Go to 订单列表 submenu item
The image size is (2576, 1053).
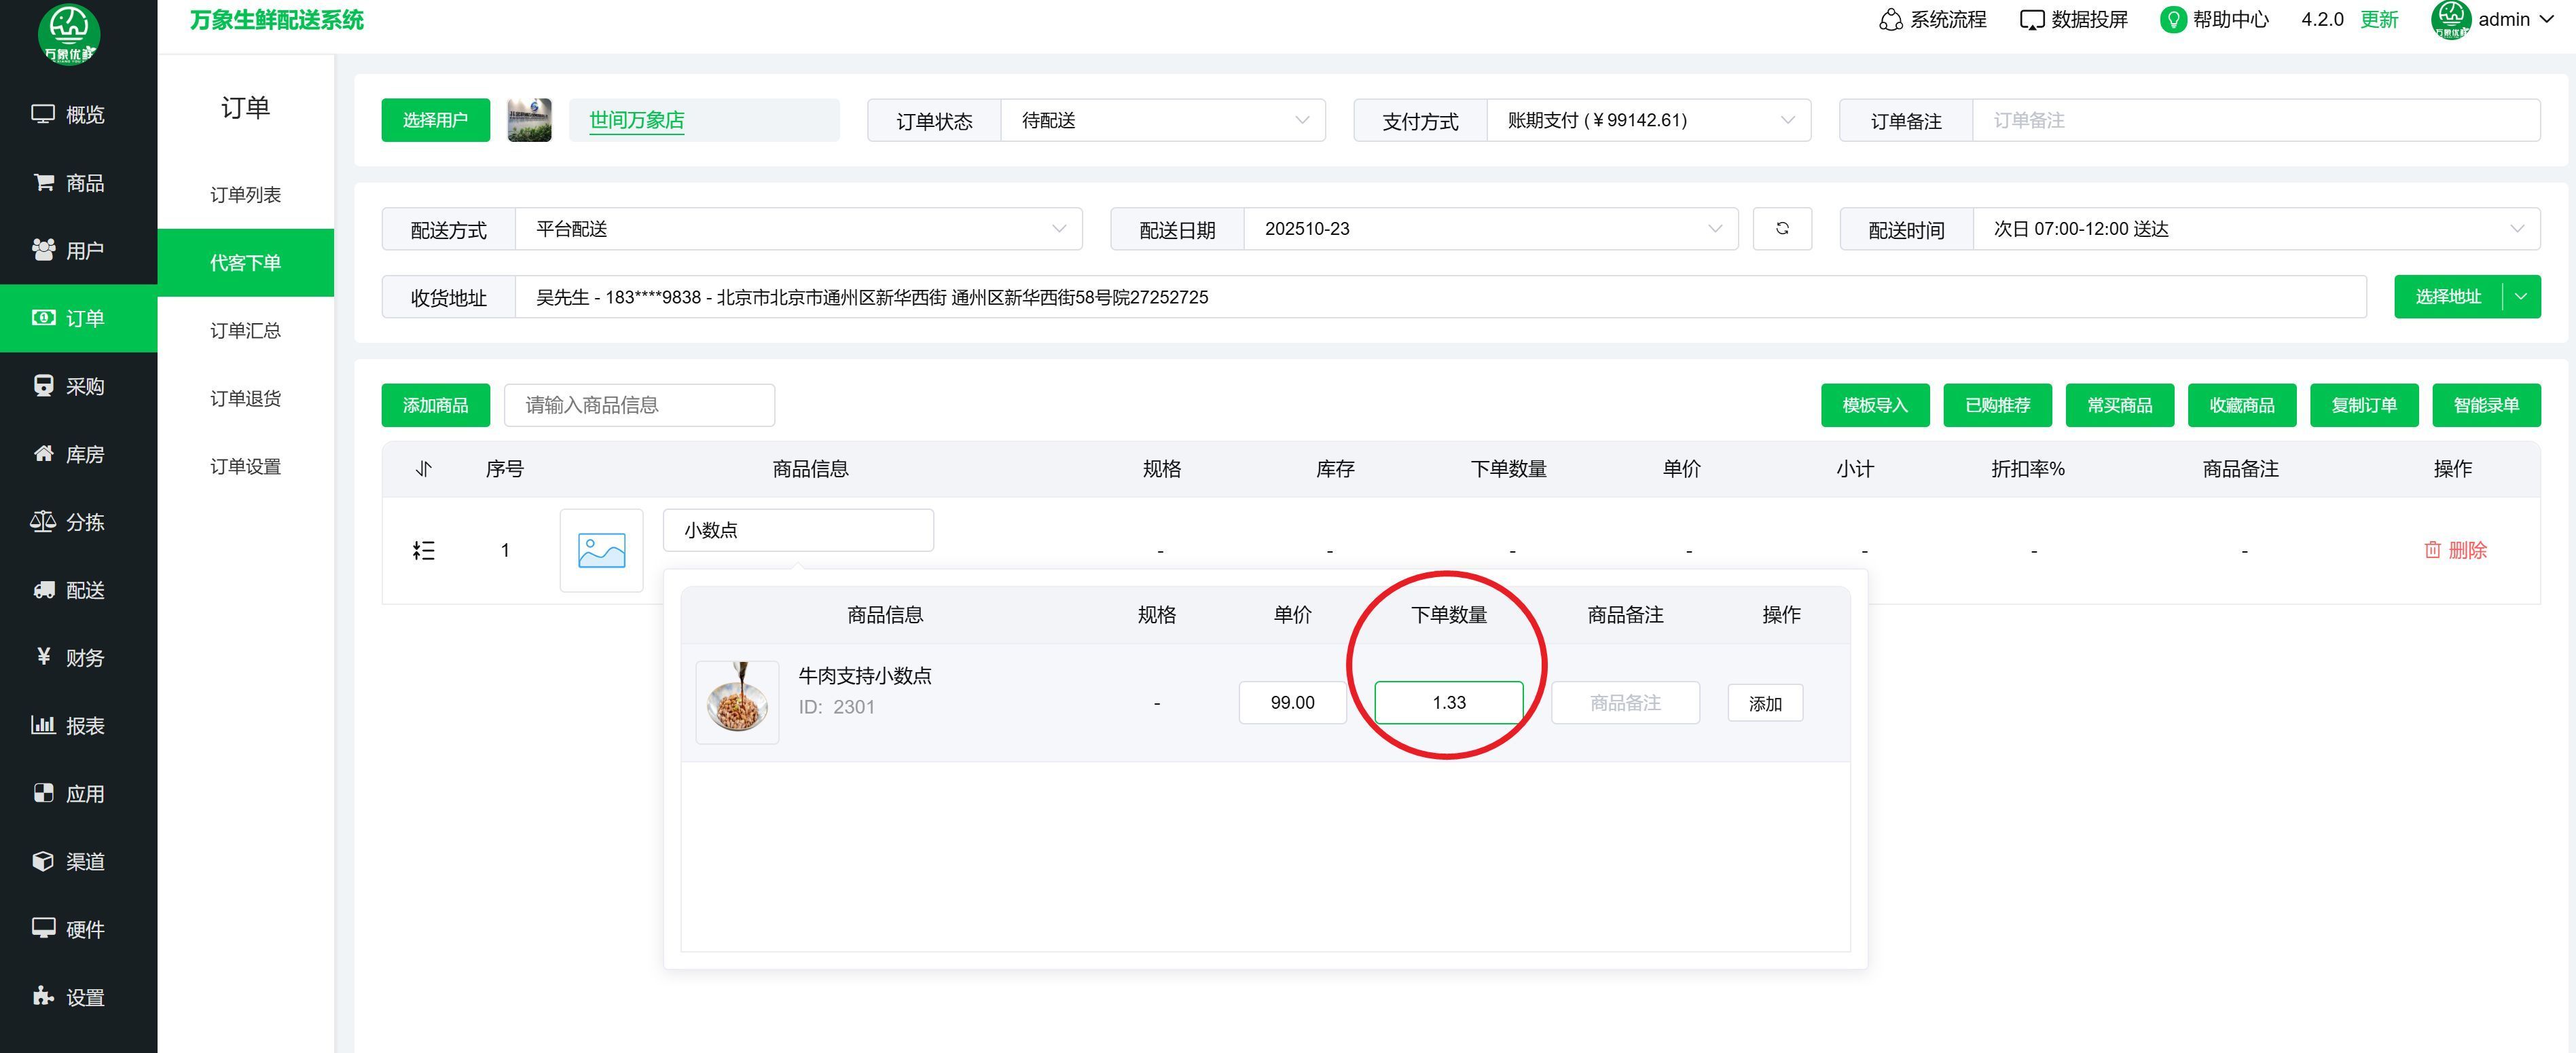pos(245,195)
